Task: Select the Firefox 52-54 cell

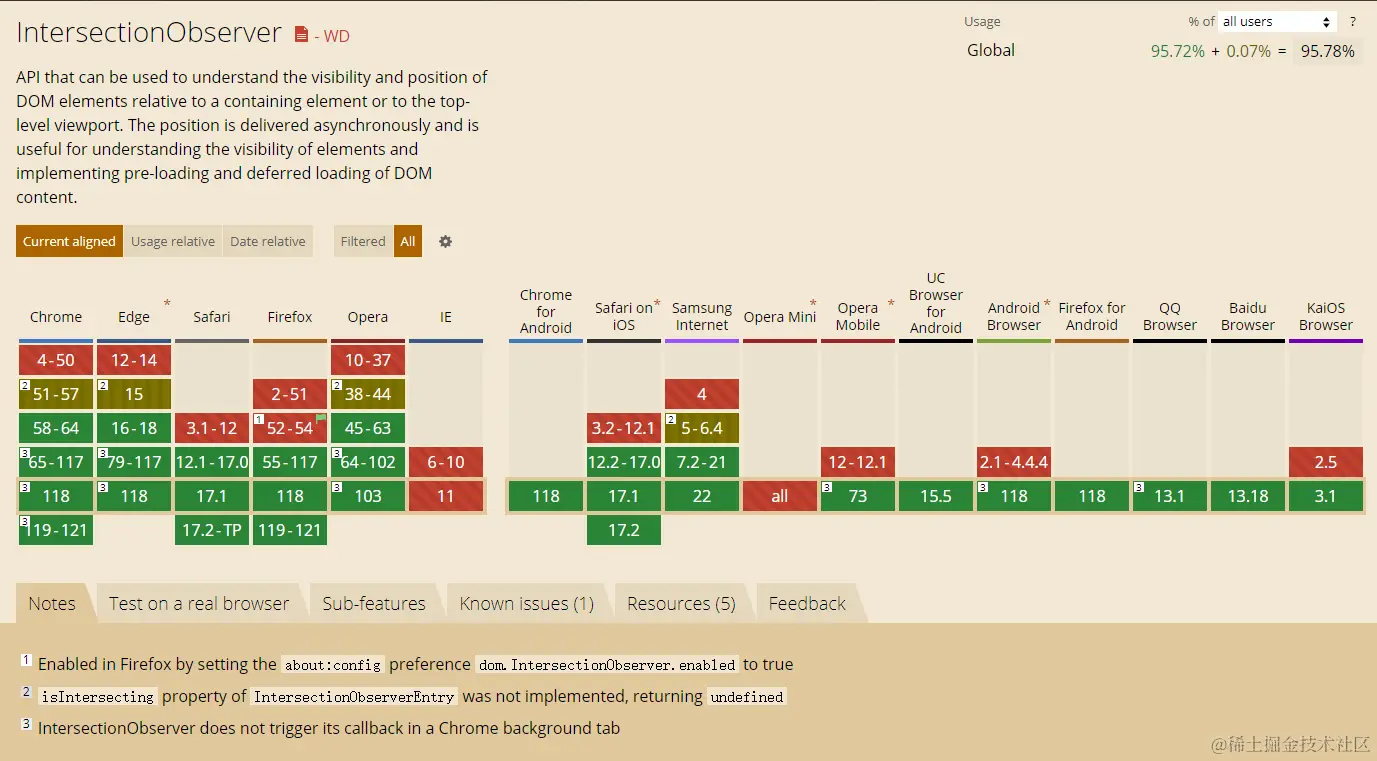Action: click(x=290, y=428)
